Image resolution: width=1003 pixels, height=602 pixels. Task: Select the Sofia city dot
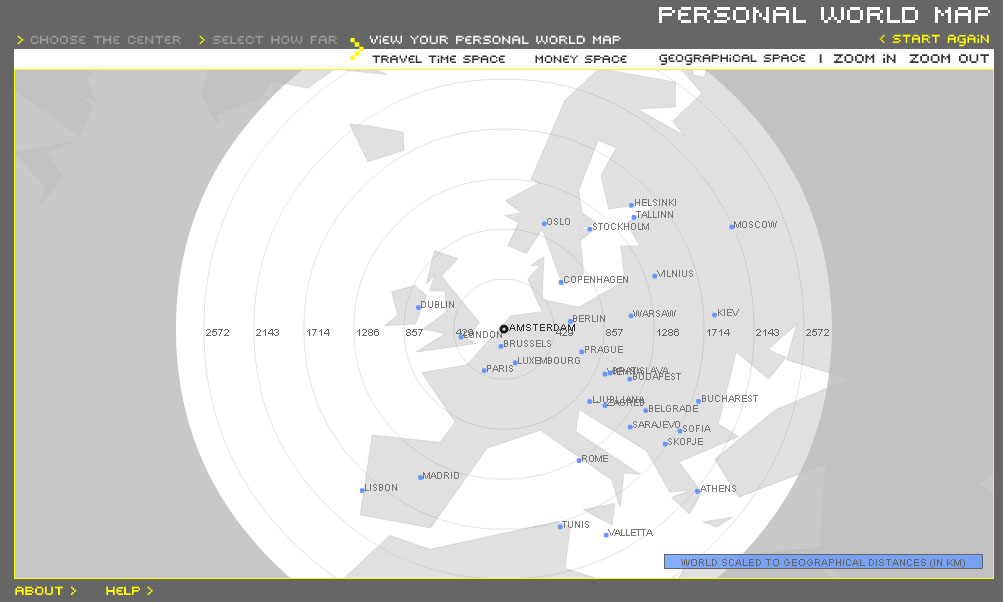tap(680, 431)
